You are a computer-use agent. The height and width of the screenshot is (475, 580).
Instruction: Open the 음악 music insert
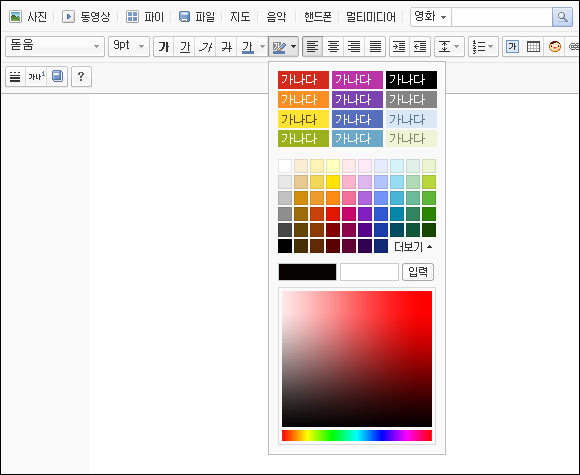coord(276,17)
